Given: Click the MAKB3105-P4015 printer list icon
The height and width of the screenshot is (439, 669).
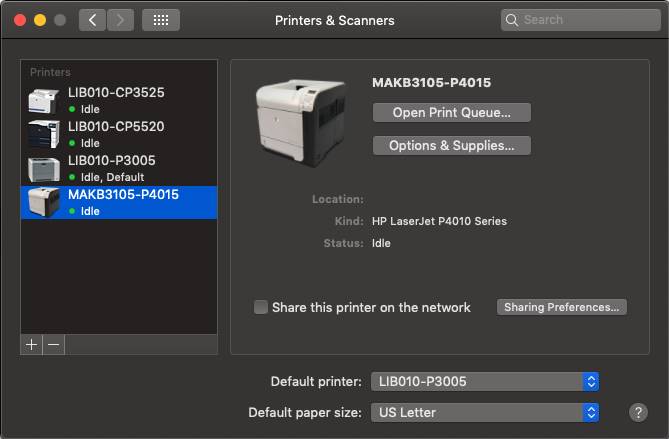Looking at the screenshot, I should [44, 202].
